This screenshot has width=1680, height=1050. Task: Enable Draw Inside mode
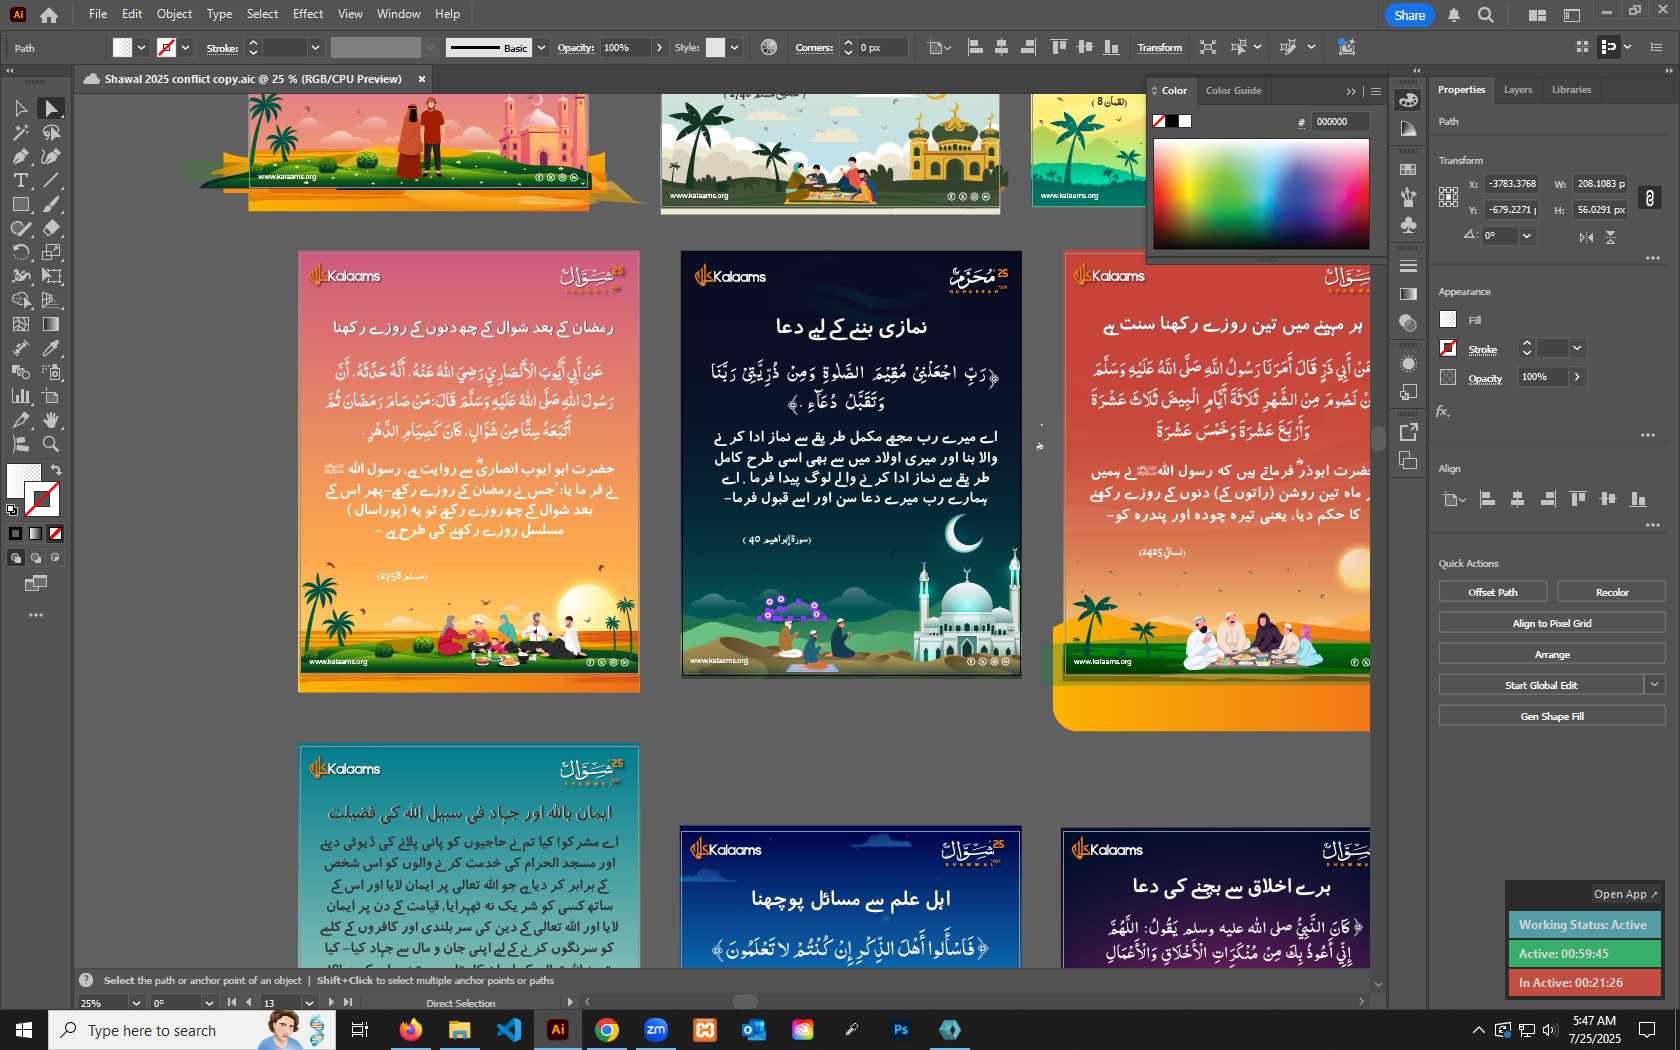pyautogui.click(x=55, y=558)
